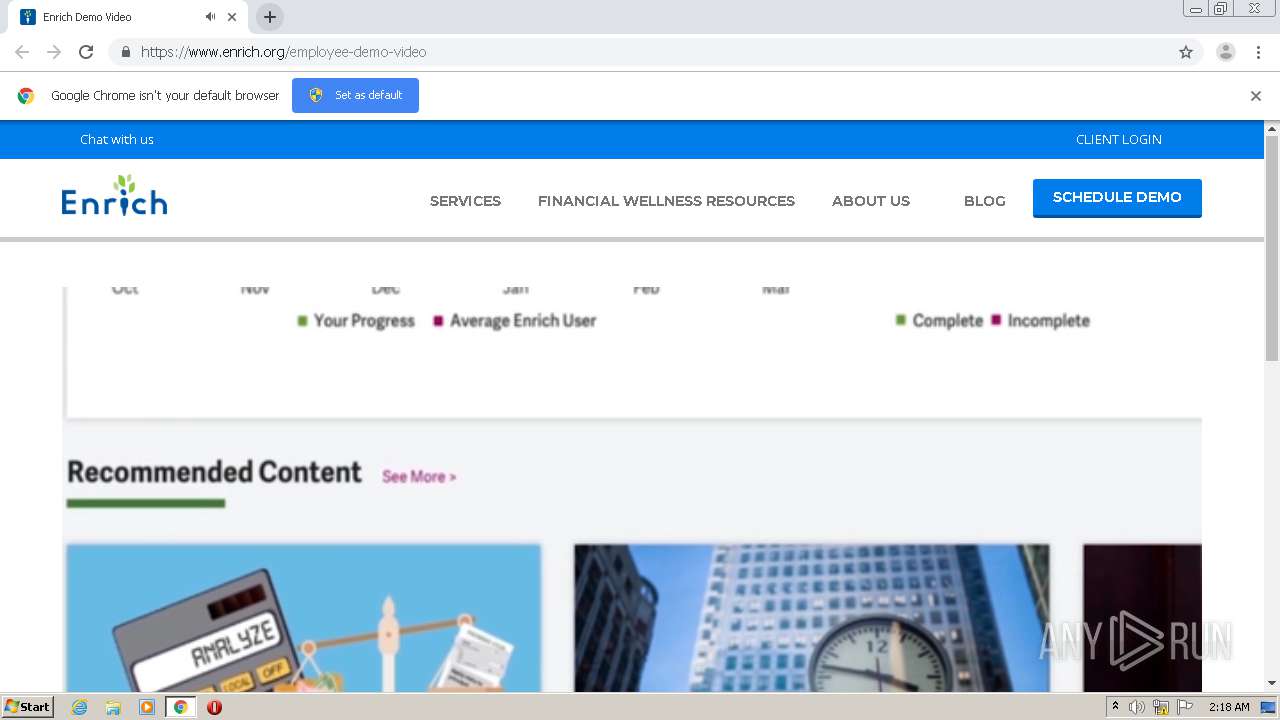Launch Internet Explorer from taskbar

click(x=79, y=707)
